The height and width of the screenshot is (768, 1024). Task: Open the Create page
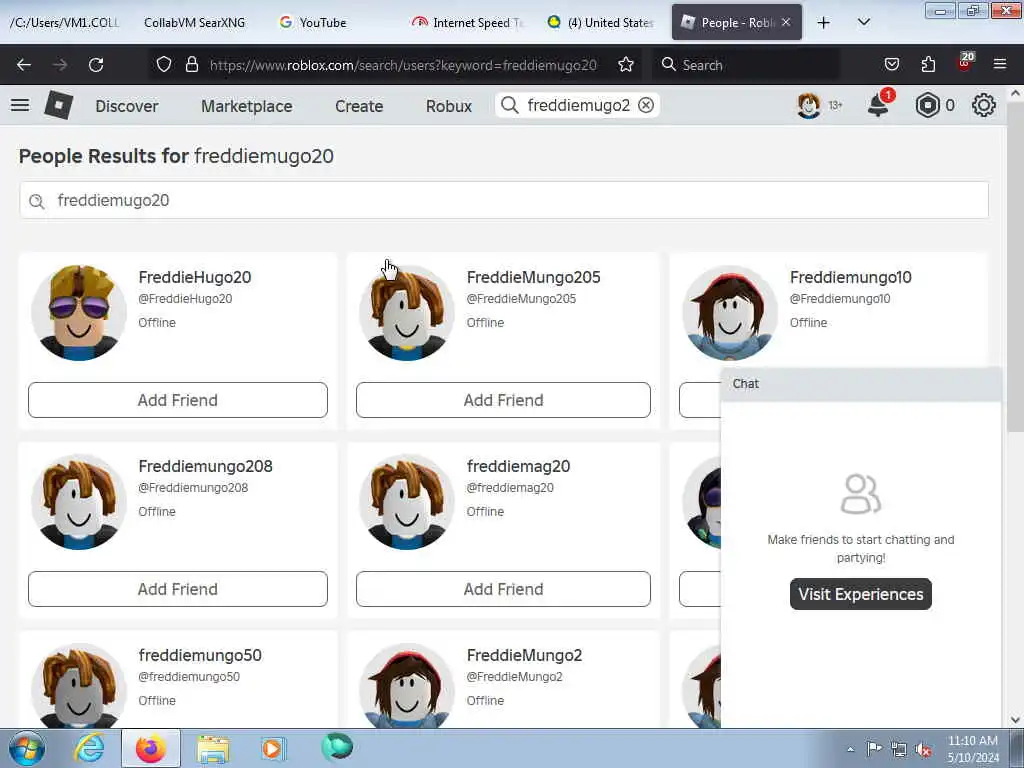pyautogui.click(x=359, y=106)
